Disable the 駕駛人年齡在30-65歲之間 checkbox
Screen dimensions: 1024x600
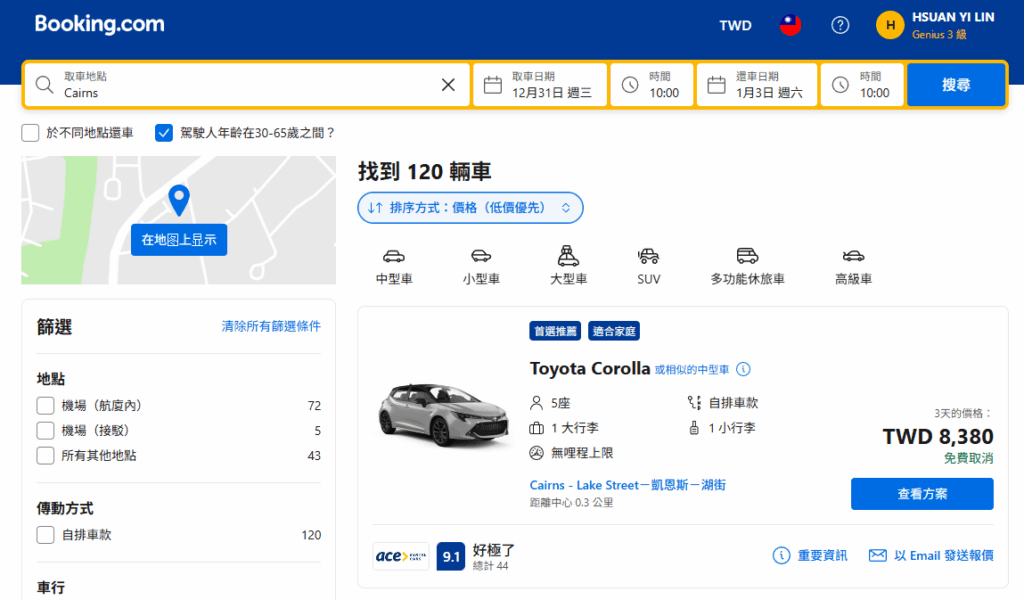tap(163, 132)
